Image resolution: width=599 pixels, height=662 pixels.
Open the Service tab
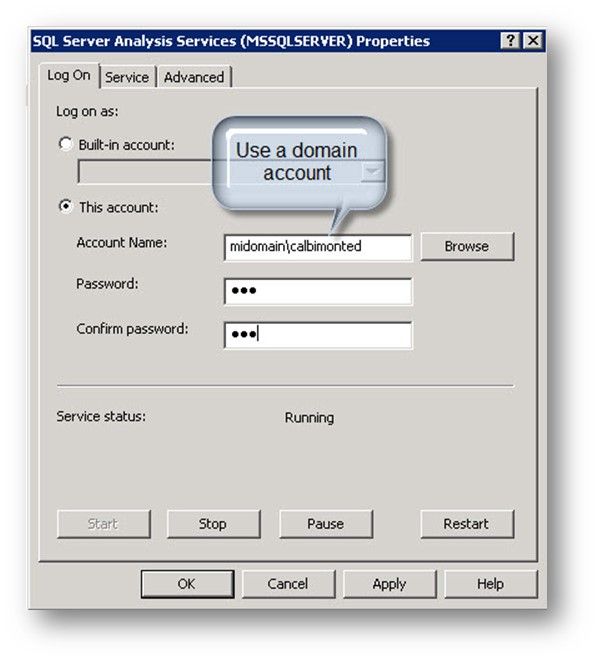[127, 78]
